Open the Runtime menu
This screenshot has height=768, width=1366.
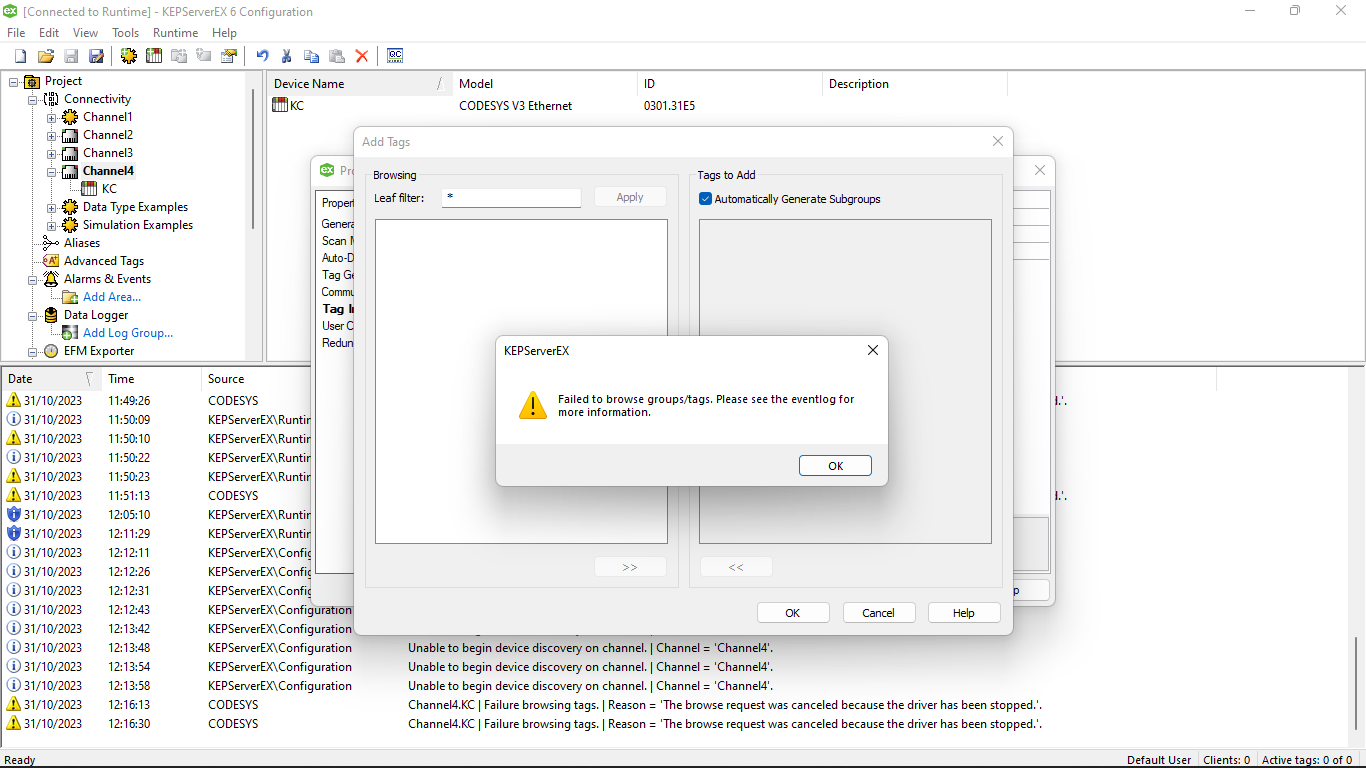click(x=175, y=32)
